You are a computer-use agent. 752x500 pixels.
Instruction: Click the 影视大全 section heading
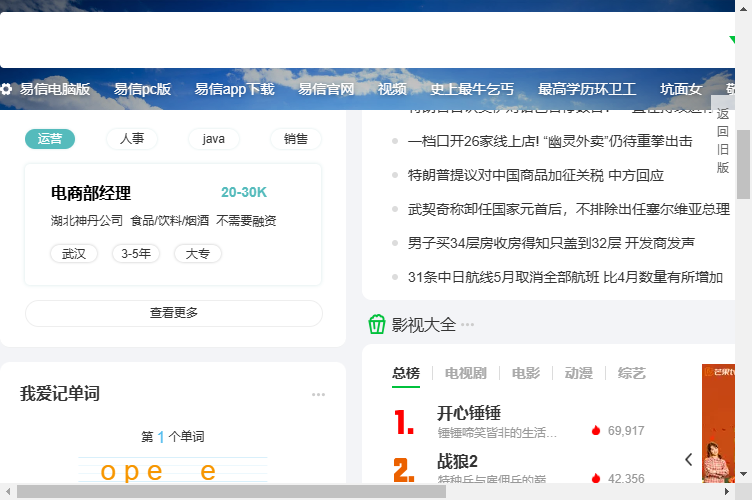423,325
